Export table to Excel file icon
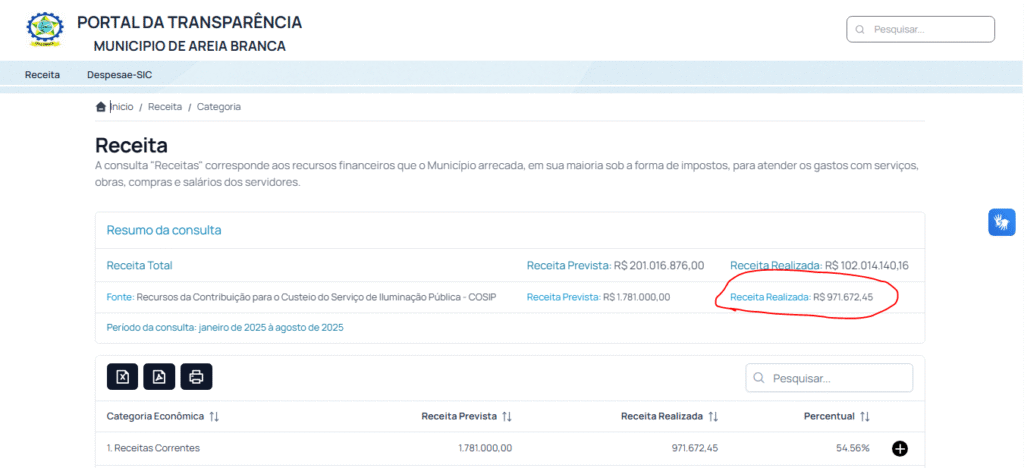Image resolution: width=1024 pixels, height=468 pixels. tap(122, 377)
